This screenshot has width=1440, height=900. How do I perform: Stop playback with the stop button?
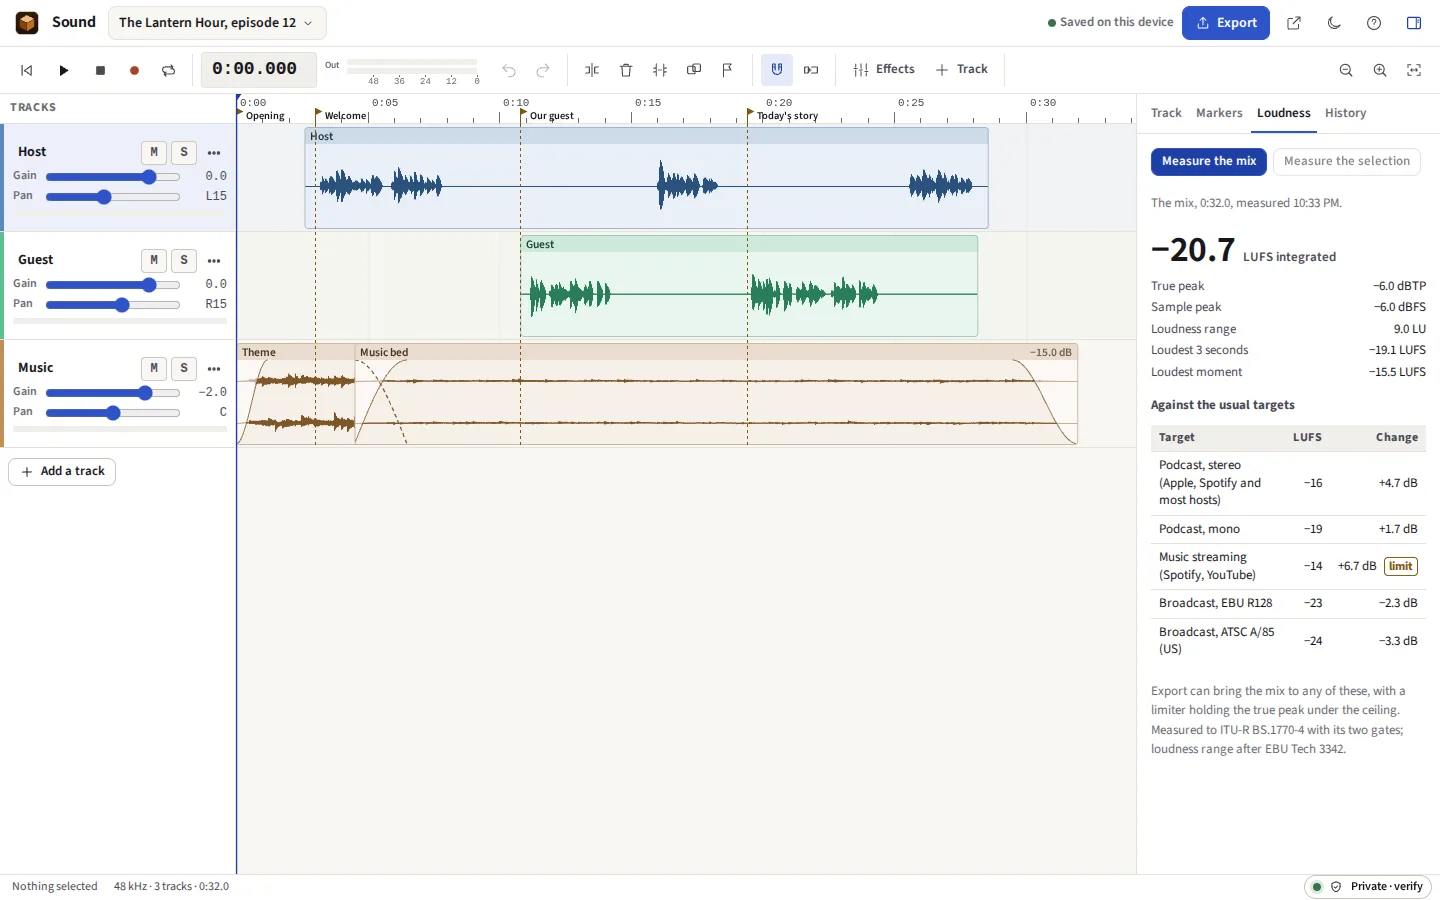(x=100, y=70)
